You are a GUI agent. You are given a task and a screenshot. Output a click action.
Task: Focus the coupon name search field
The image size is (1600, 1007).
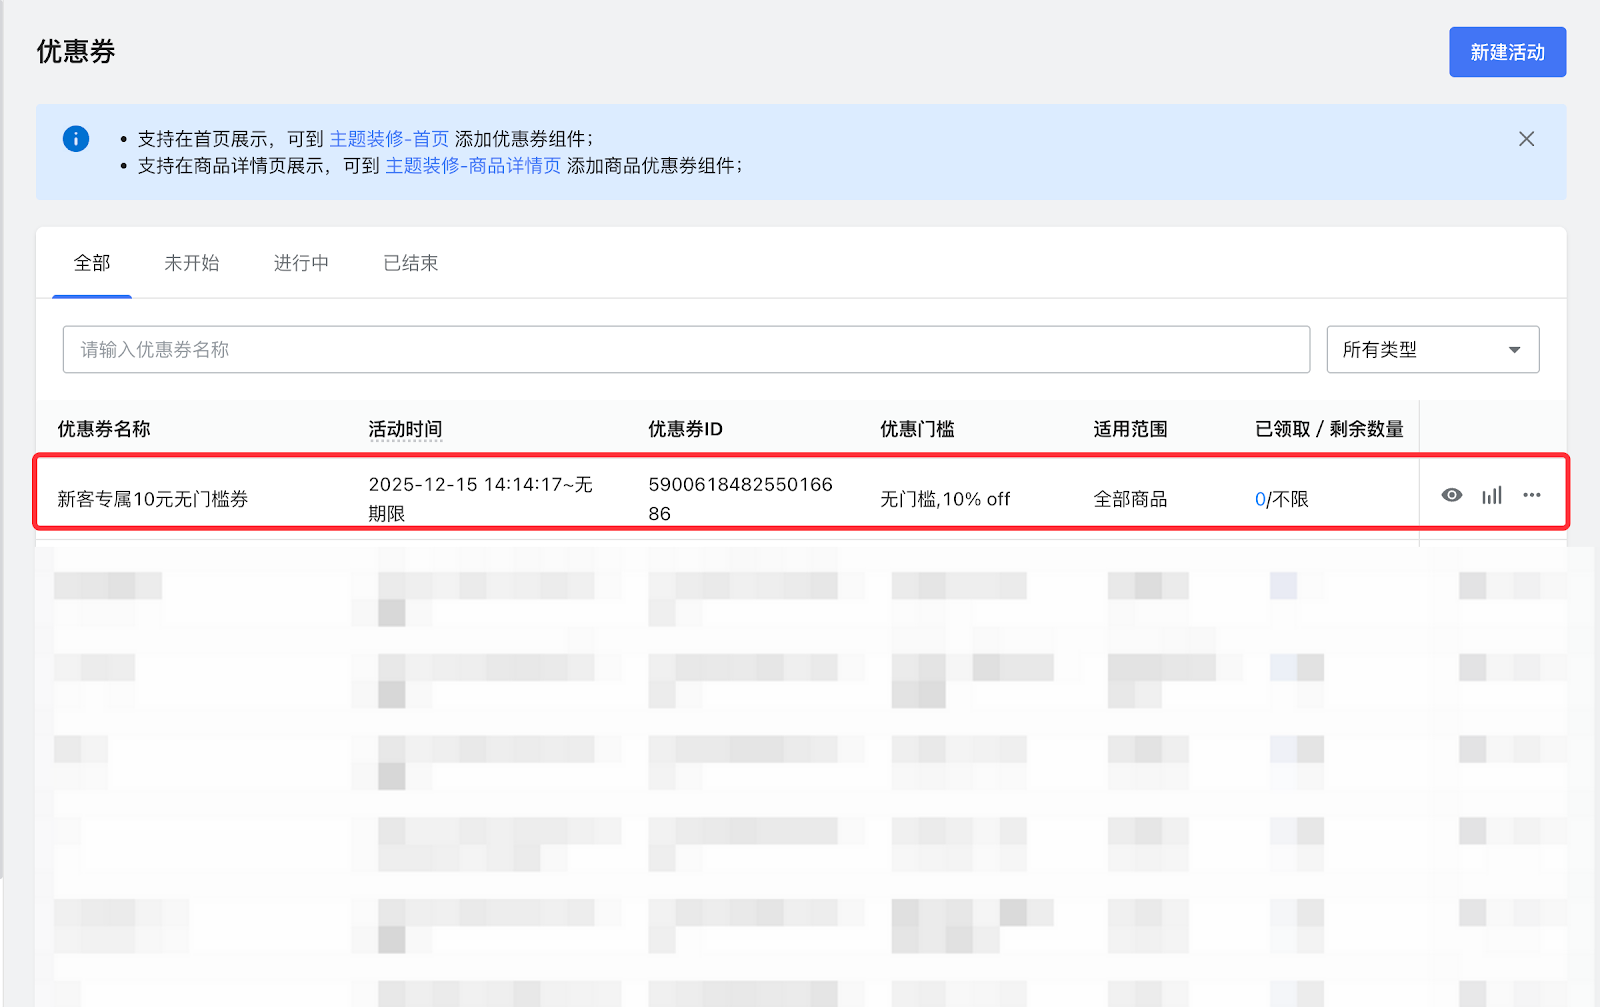pyautogui.click(x=685, y=350)
